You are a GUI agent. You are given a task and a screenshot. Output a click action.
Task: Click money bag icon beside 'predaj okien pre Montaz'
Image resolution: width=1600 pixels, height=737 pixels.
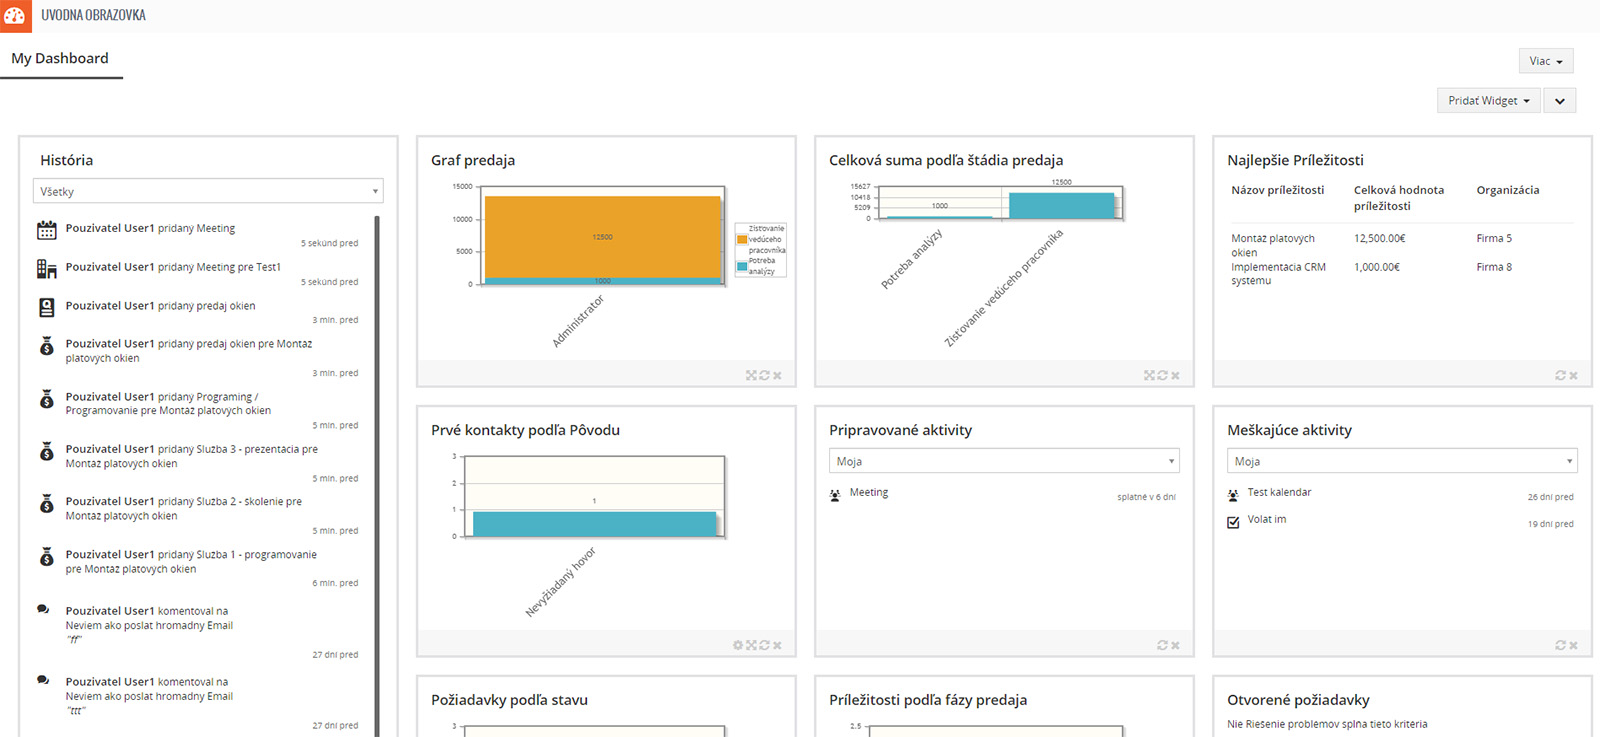pyautogui.click(x=47, y=346)
